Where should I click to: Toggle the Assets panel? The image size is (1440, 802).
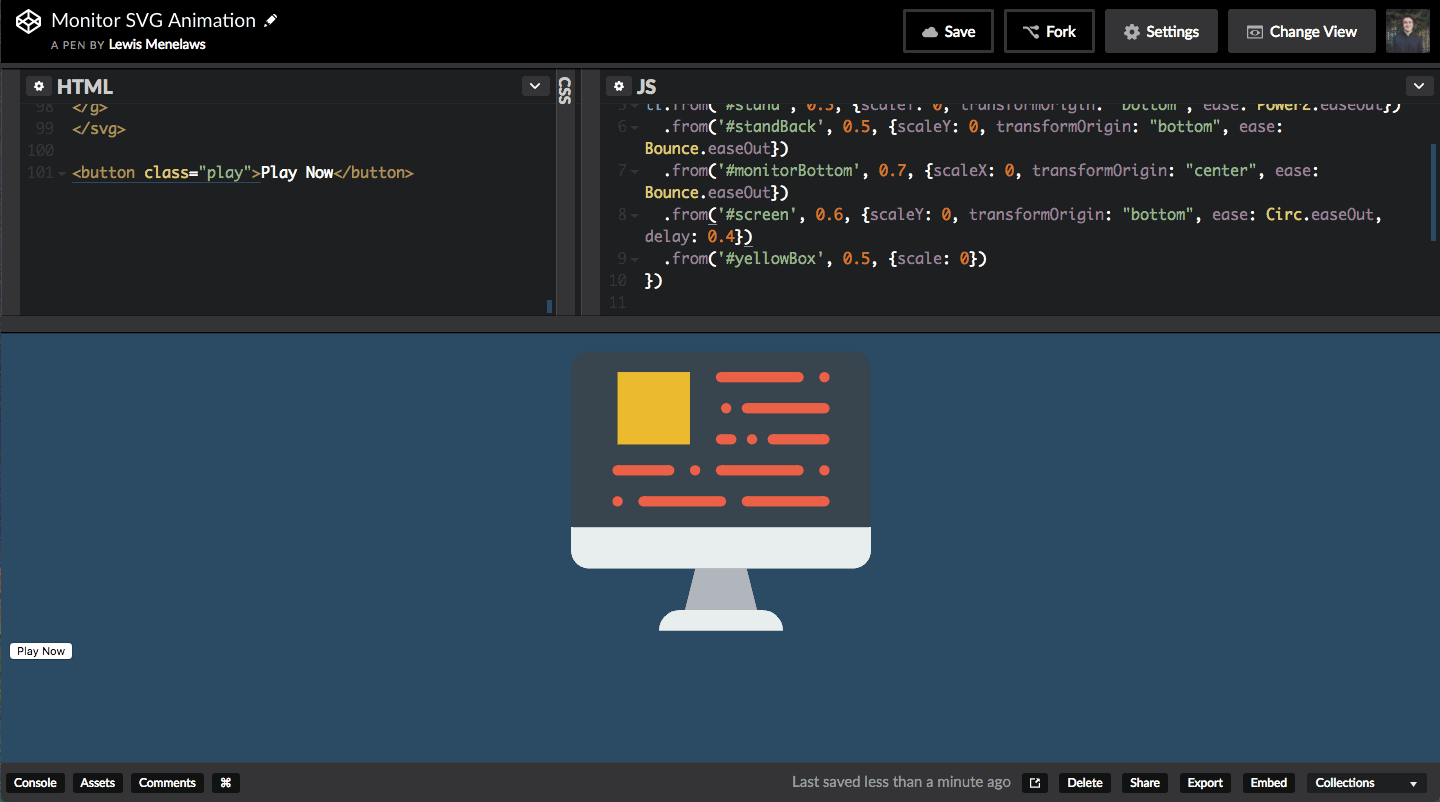click(97, 782)
